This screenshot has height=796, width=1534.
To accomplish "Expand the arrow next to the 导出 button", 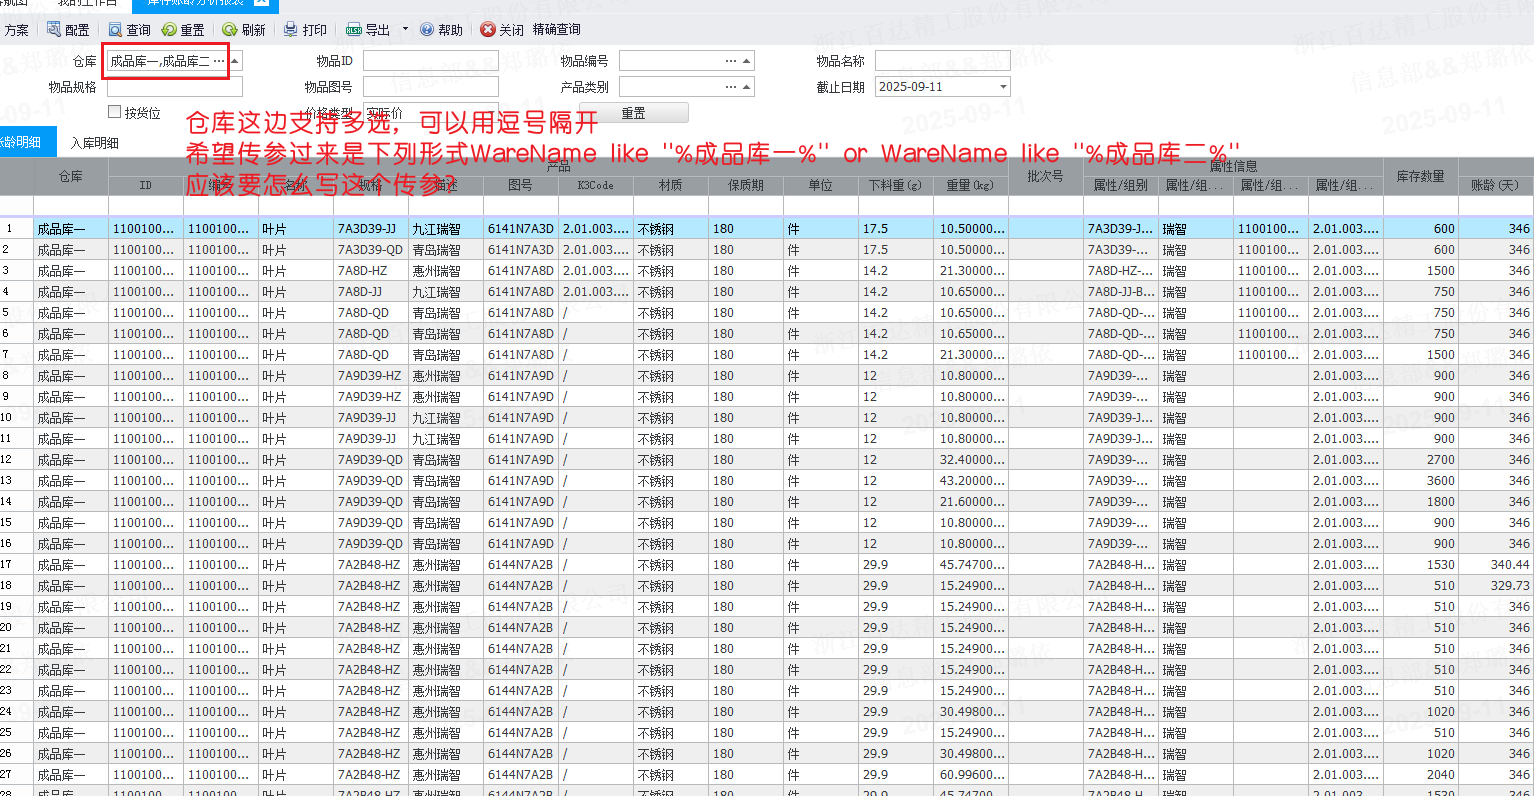I will point(405,29).
